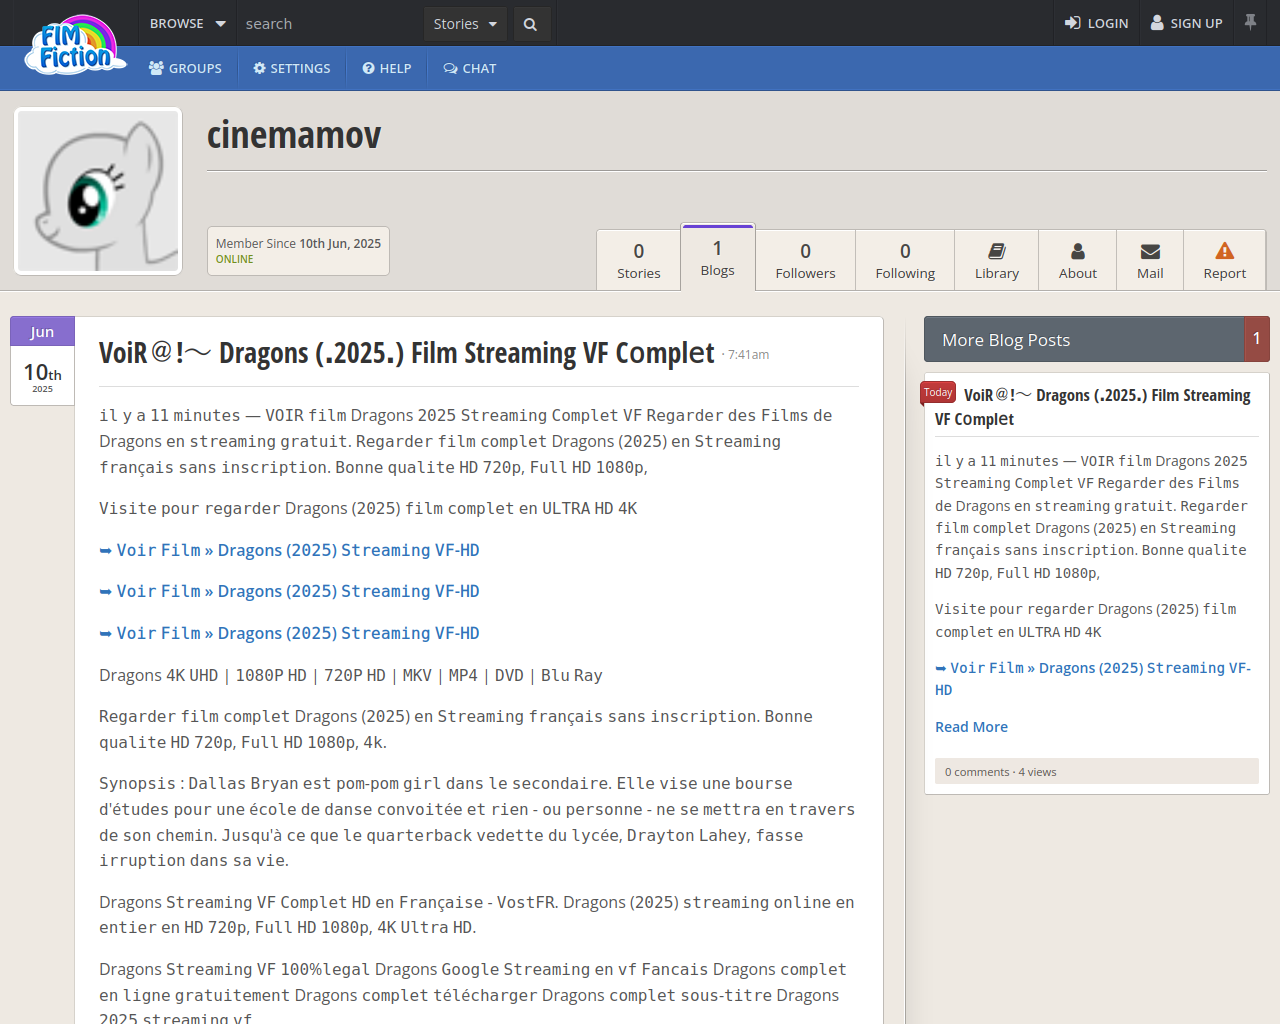Image resolution: width=1280 pixels, height=1024 pixels.
Task: Click the 7:41am timestamp
Action: tap(748, 355)
